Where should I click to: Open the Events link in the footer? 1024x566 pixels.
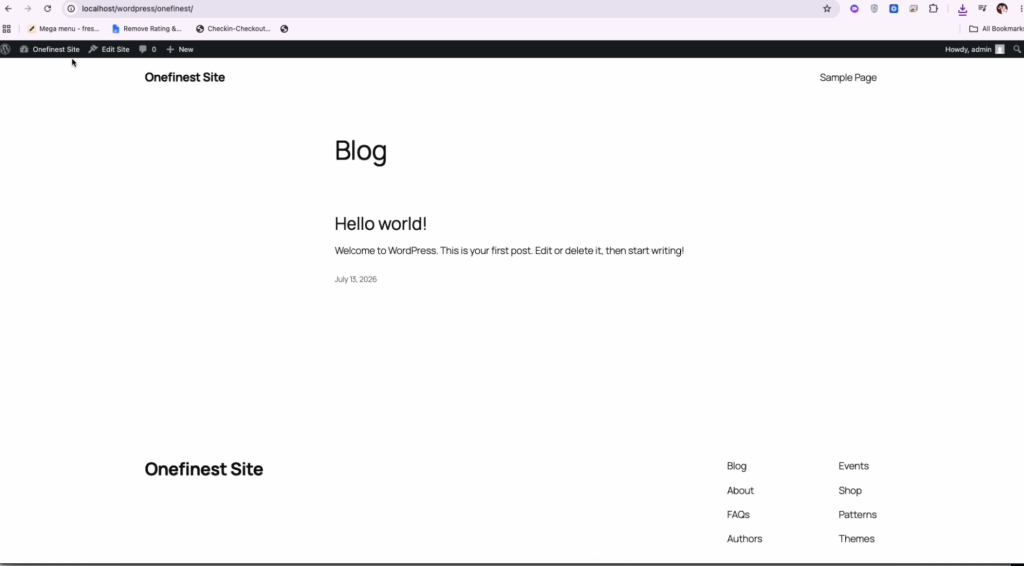pyautogui.click(x=854, y=465)
